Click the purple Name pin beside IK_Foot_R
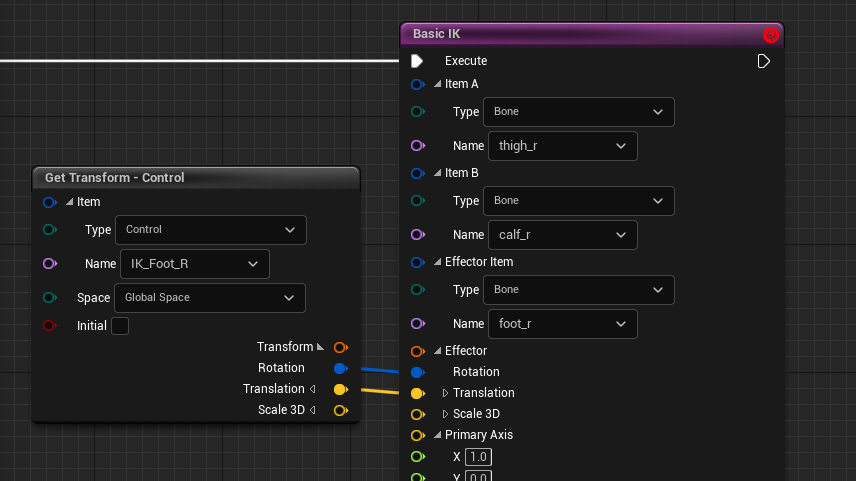The width and height of the screenshot is (856, 481). [x=50, y=264]
